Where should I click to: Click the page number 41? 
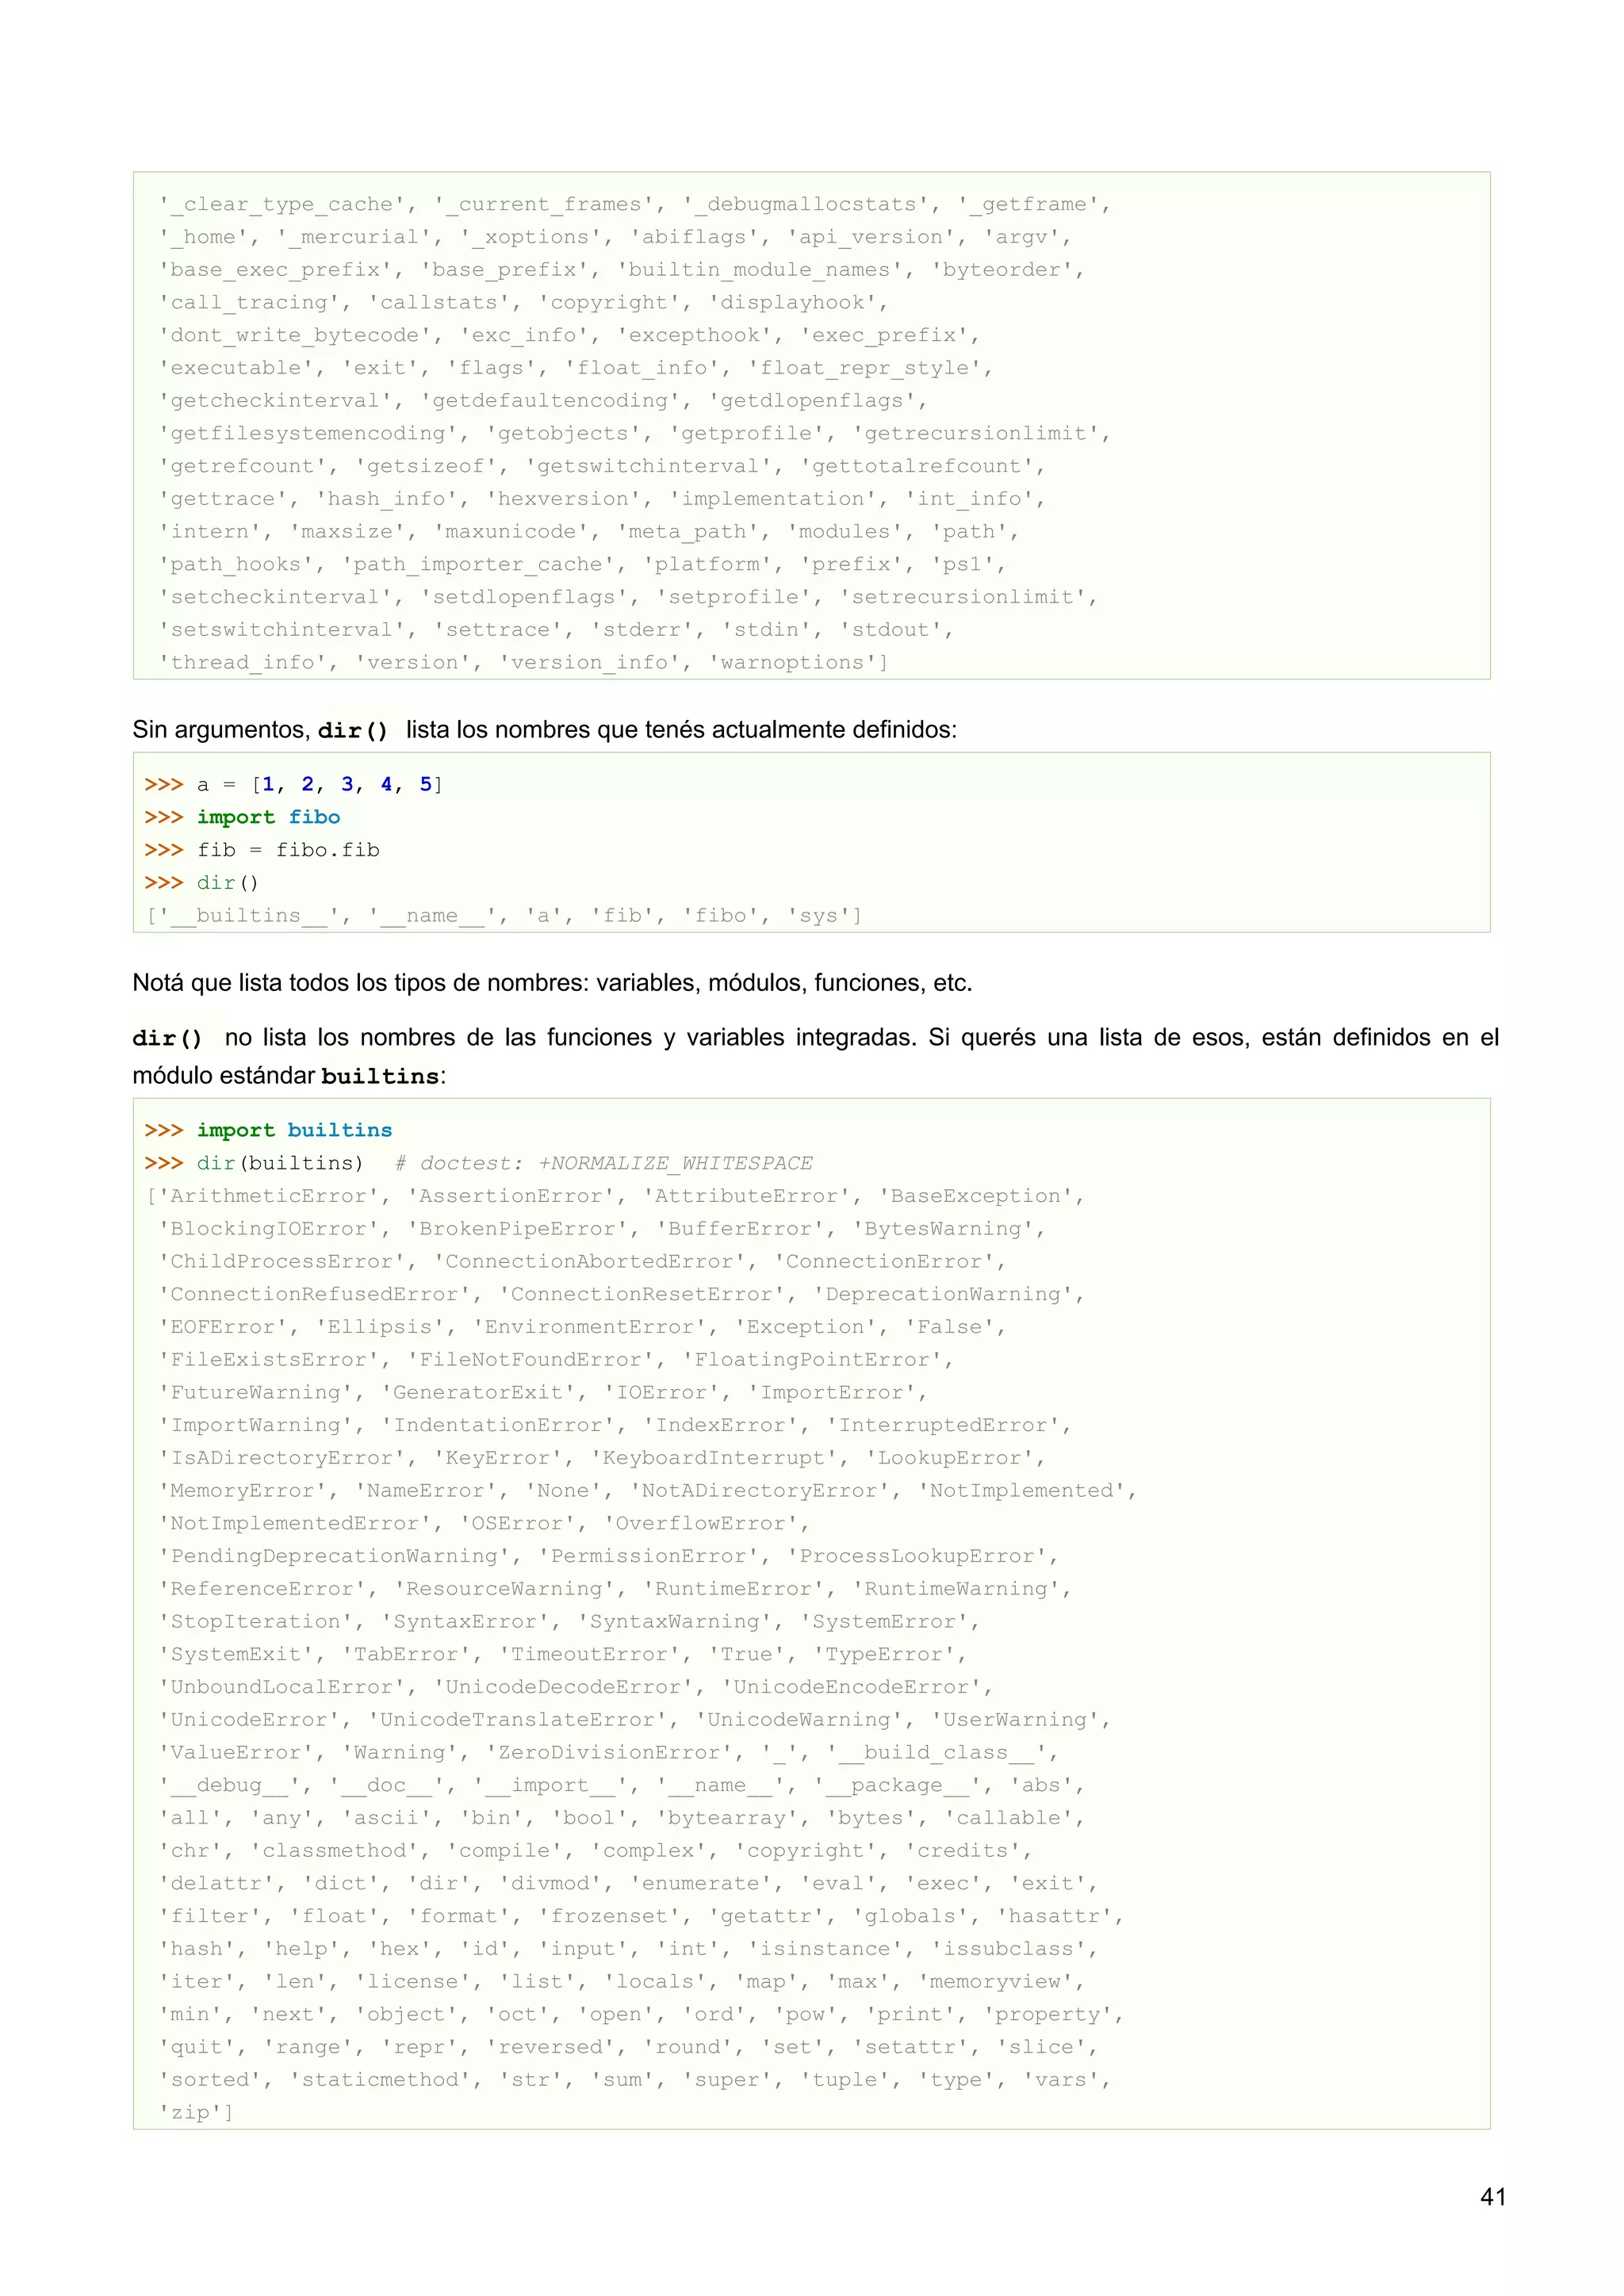1492,2197
